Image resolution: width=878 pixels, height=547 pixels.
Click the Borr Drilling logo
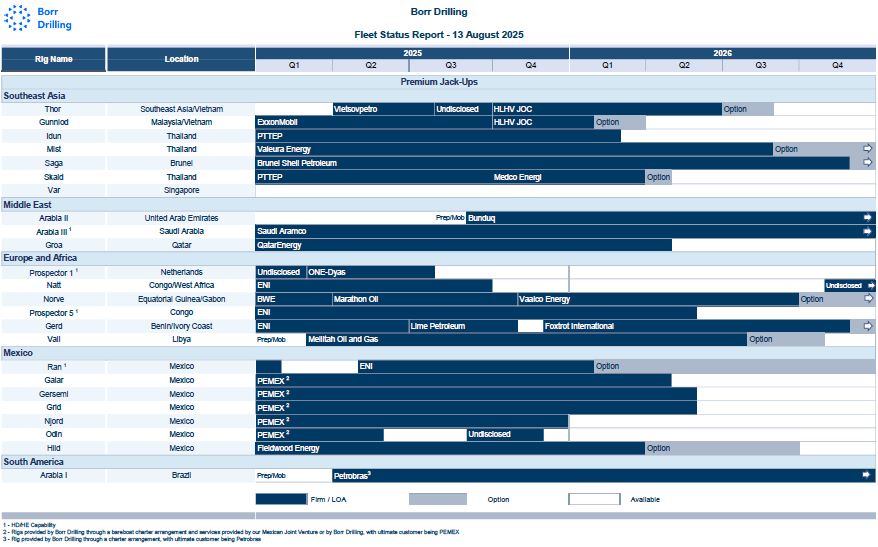38,18
